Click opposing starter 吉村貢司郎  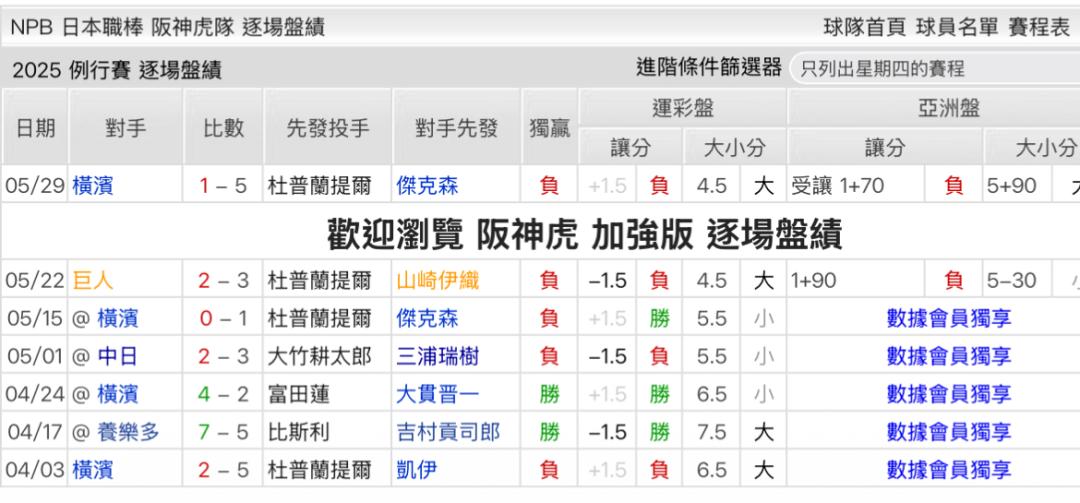click(448, 432)
